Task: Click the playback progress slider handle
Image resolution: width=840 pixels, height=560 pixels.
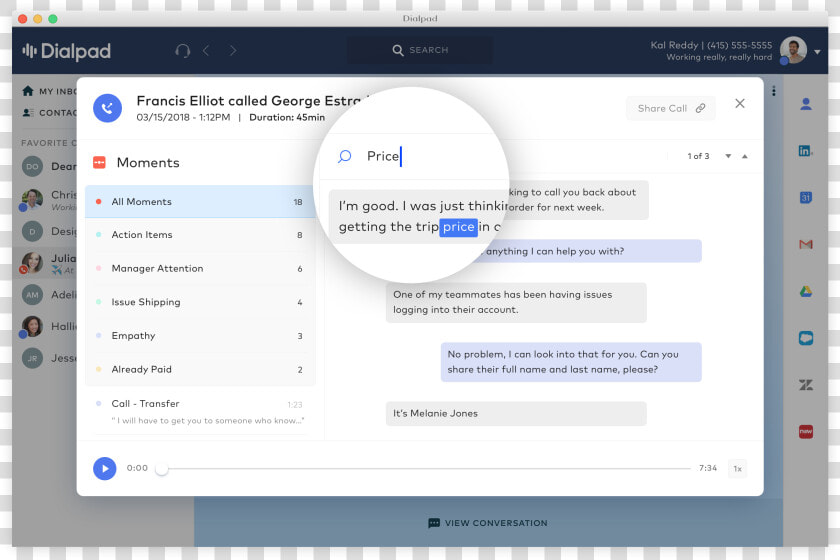Action: tap(161, 469)
